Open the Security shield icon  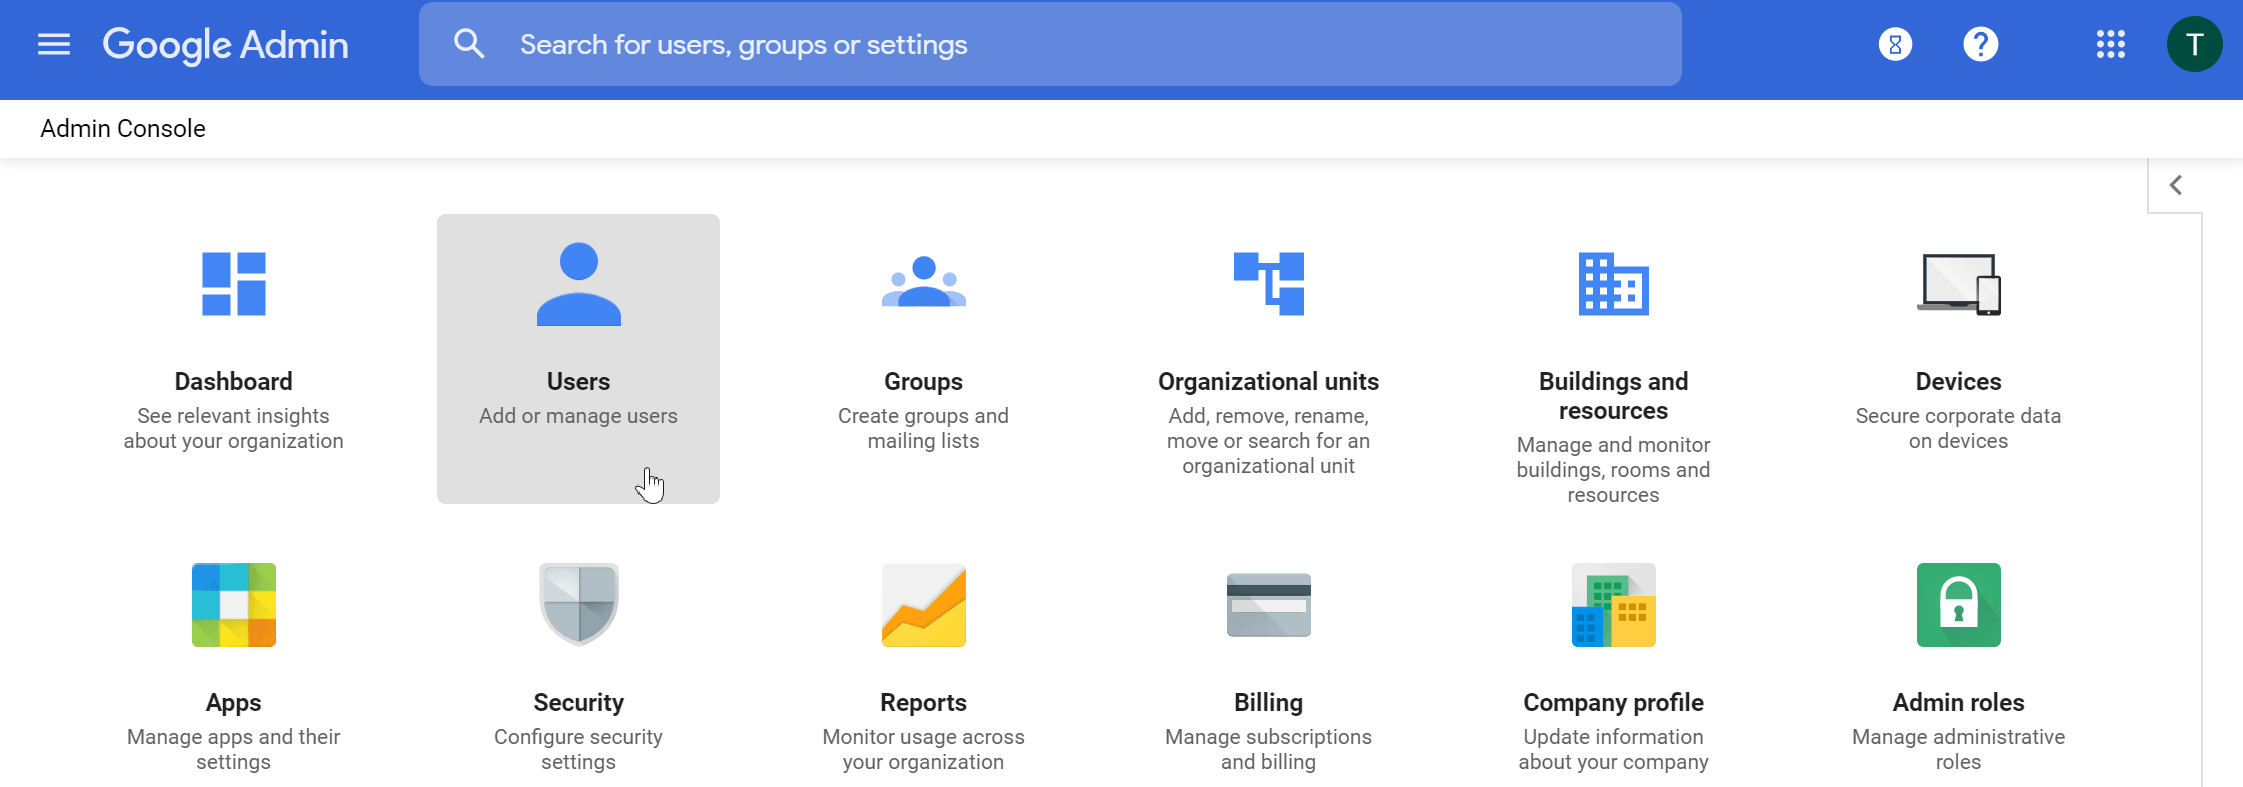[578, 605]
